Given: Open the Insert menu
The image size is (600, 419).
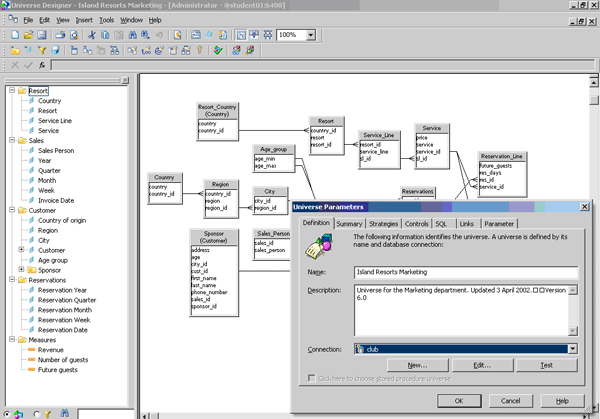Looking at the screenshot, I should 84,20.
